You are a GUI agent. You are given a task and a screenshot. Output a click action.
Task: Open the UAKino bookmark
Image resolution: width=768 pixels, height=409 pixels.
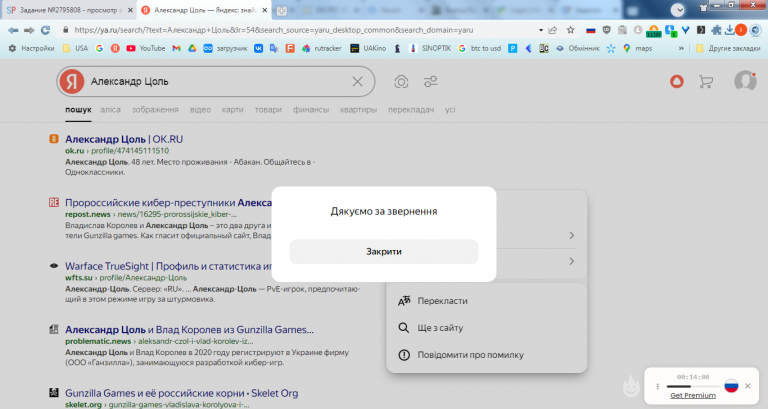point(368,48)
